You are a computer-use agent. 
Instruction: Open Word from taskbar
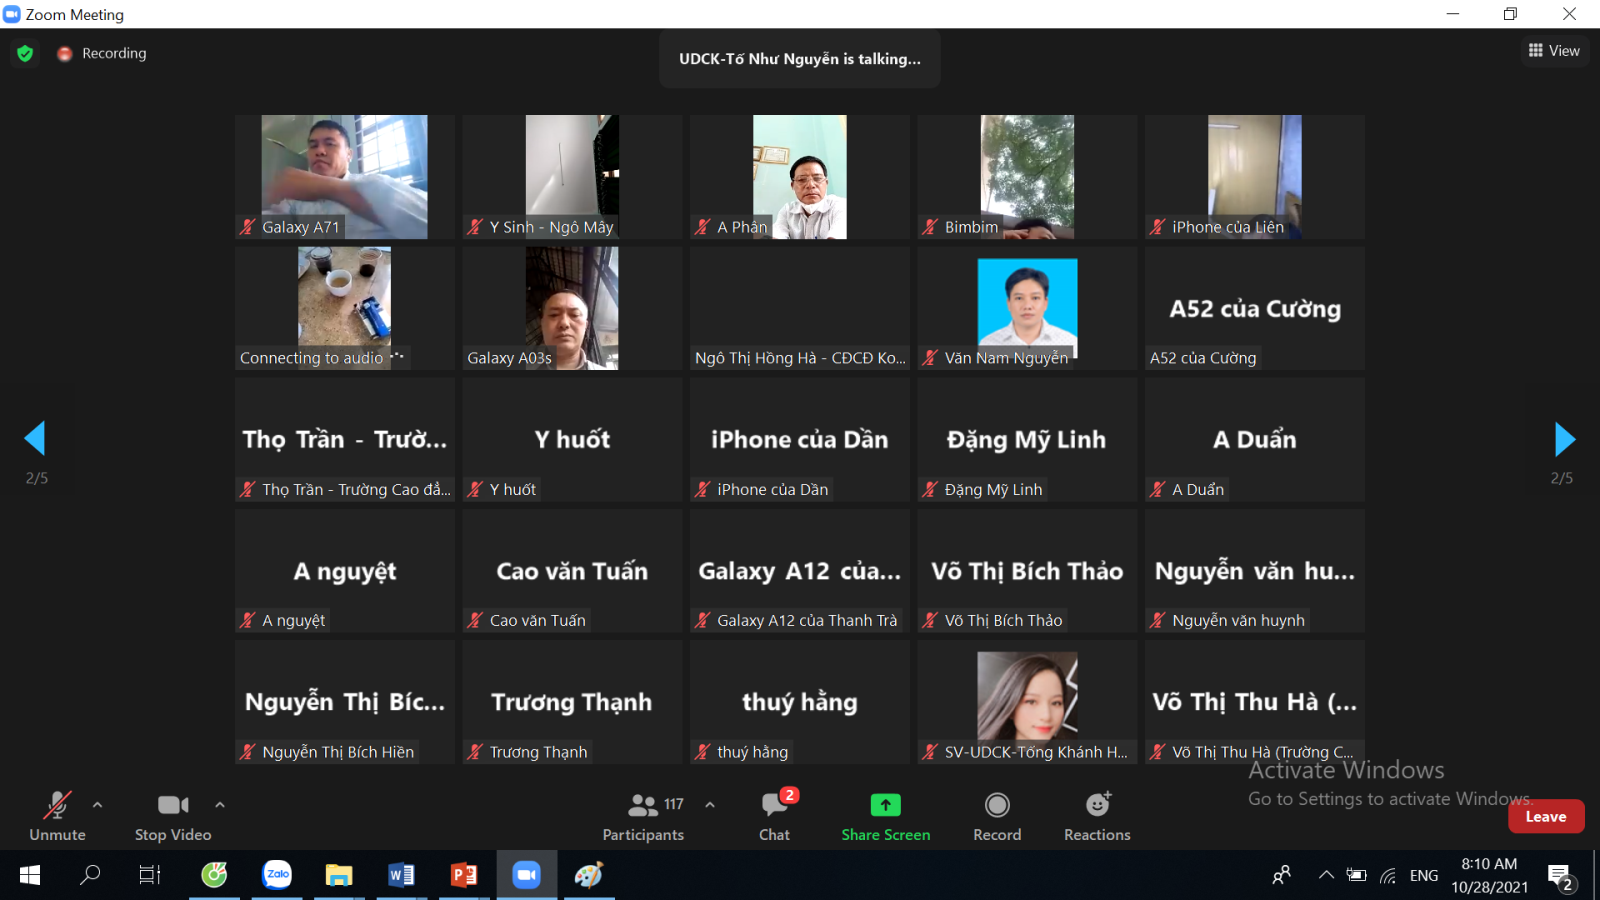[x=401, y=876]
